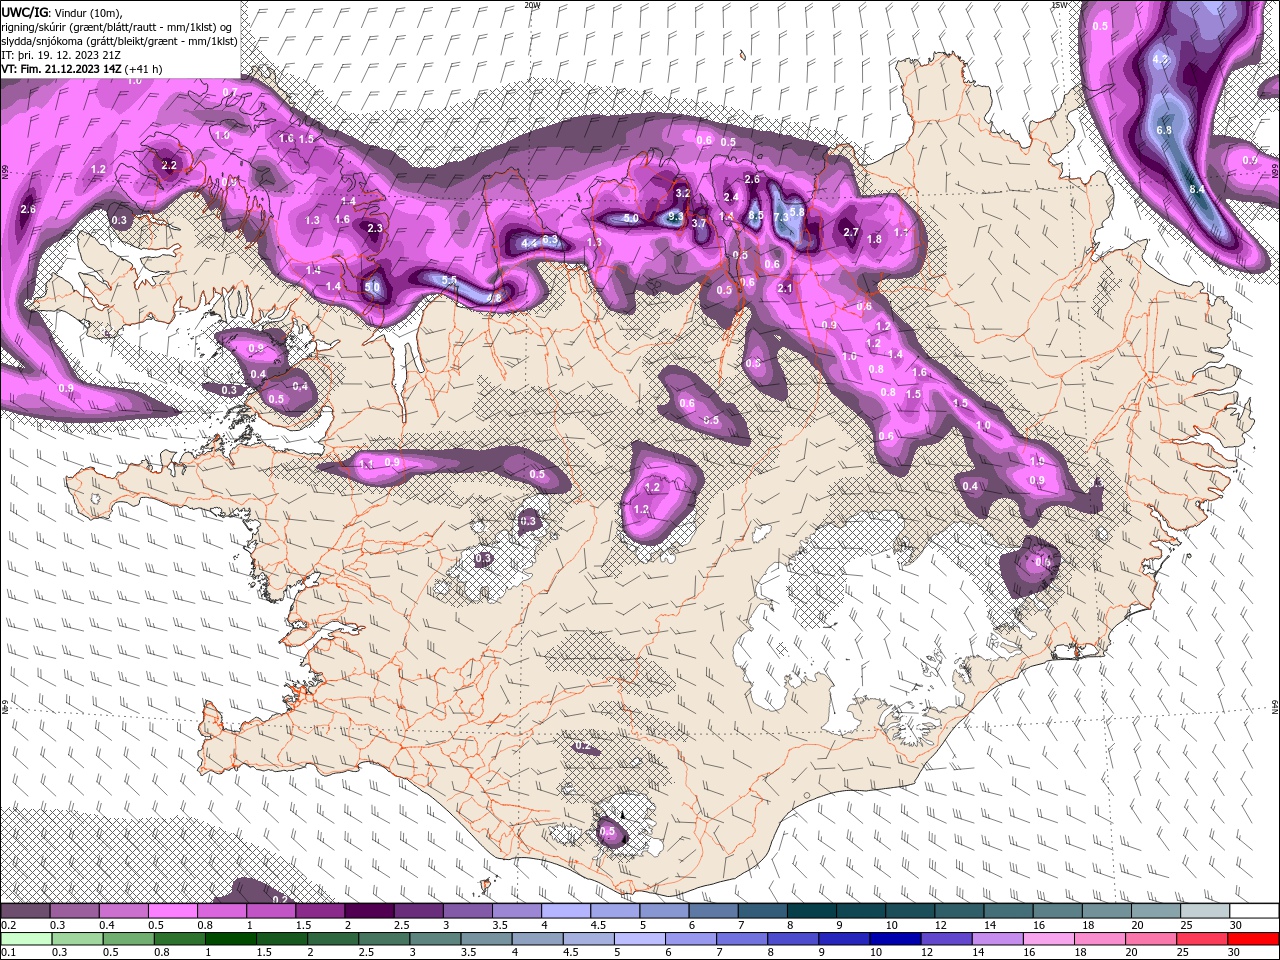Click the 4.2 precipitation value
The height and width of the screenshot is (960, 1280).
click(x=1161, y=60)
